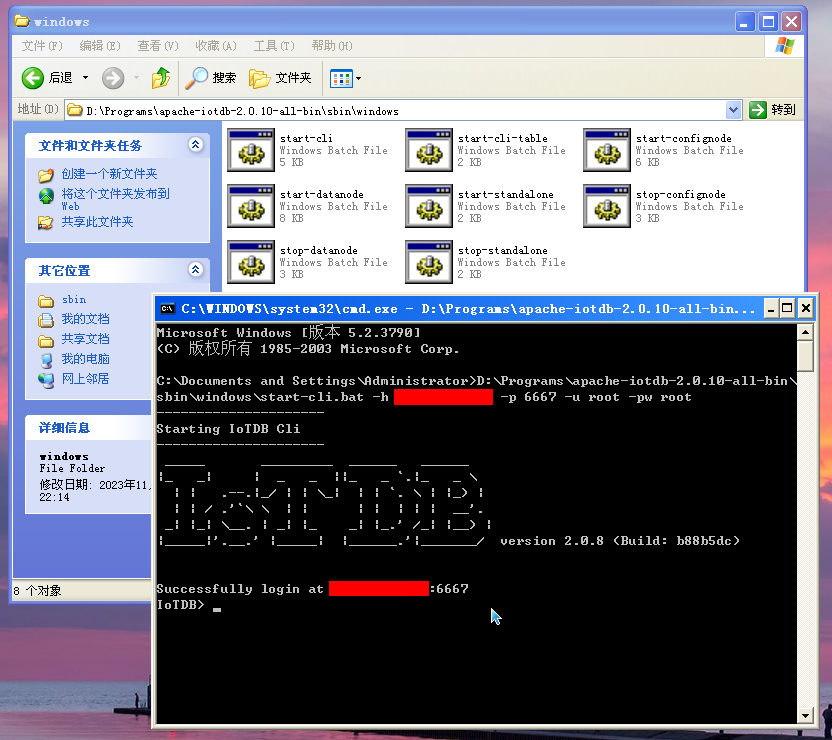The height and width of the screenshot is (740, 832).
Task: Click the status bar '8 个对象' text
Action: tap(37, 590)
